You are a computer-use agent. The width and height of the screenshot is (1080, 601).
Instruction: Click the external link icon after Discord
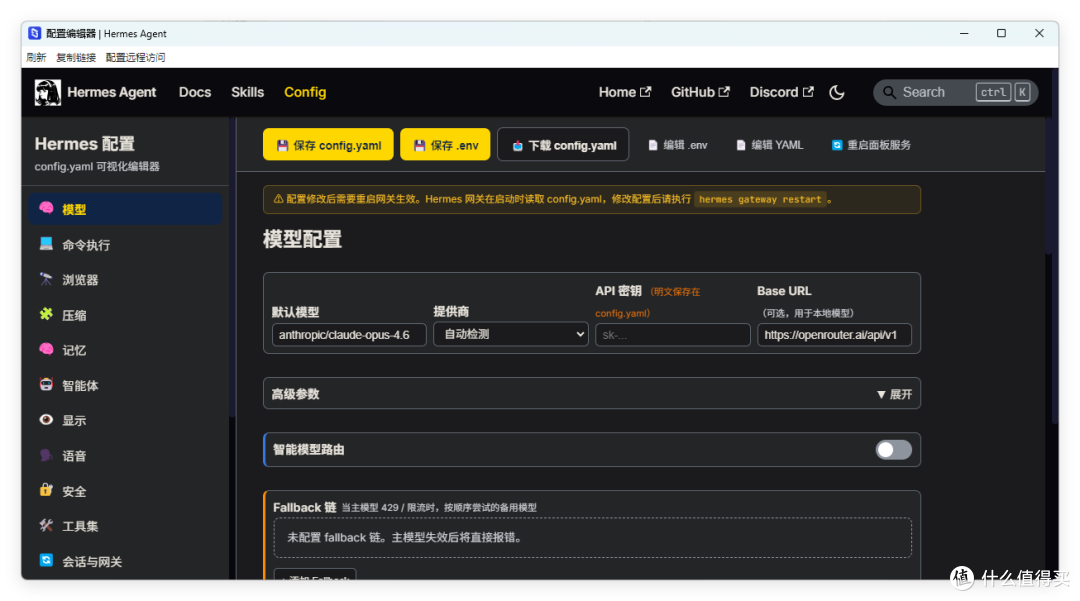point(808,92)
